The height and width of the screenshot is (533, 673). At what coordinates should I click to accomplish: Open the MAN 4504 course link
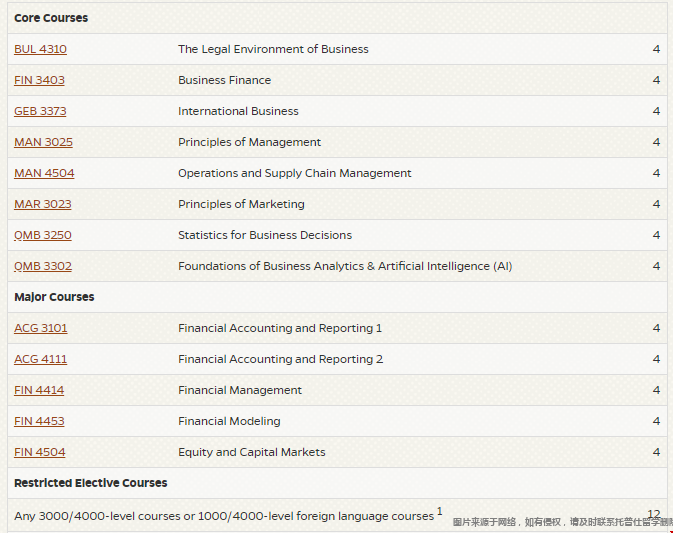coord(44,173)
